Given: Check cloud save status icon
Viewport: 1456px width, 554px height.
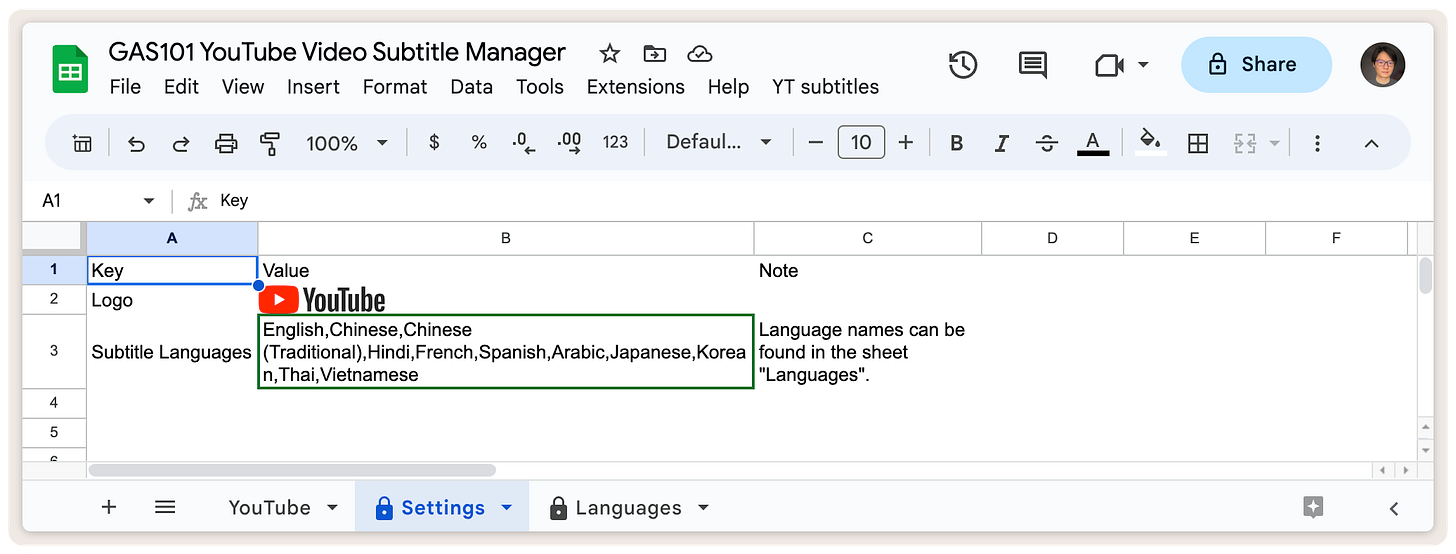Looking at the screenshot, I should coord(700,53).
